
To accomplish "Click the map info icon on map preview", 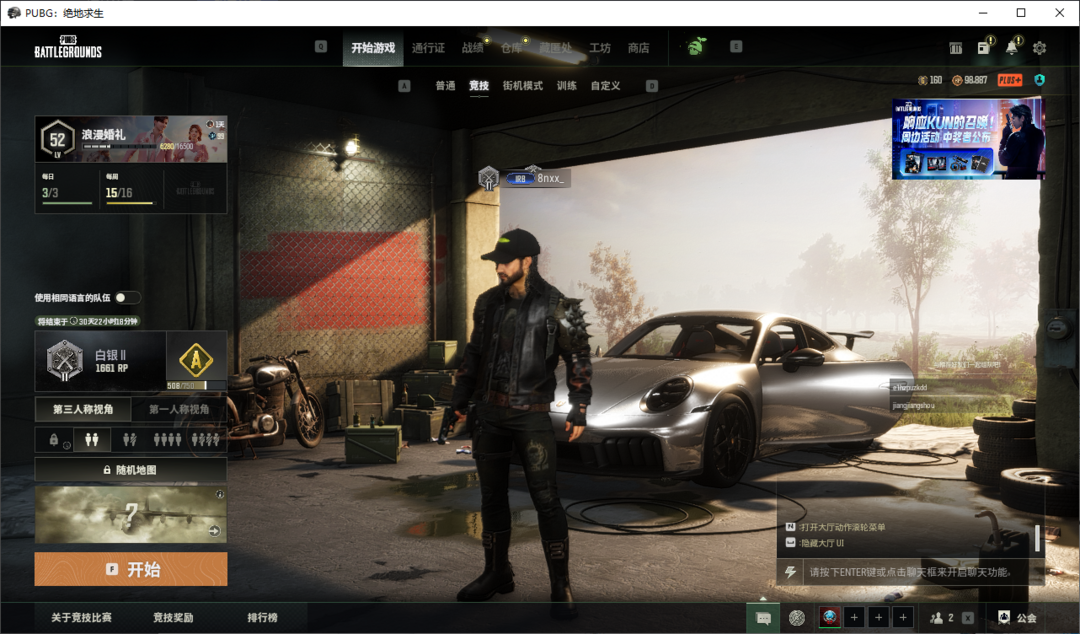I will point(220,494).
